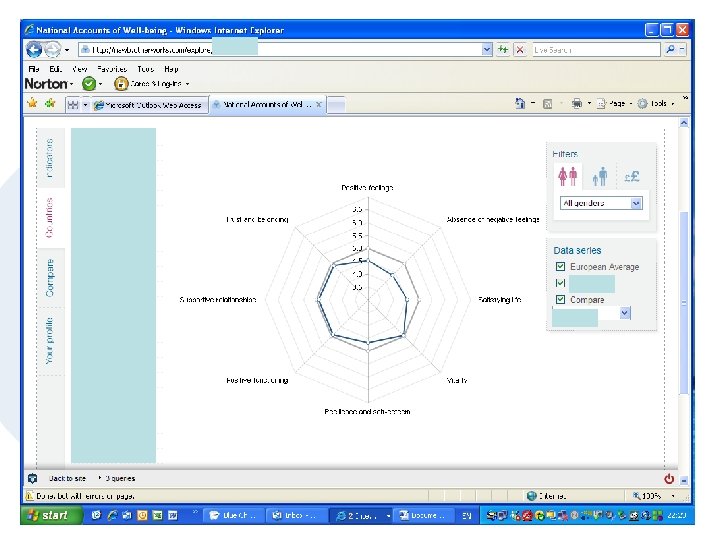720x540 pixels.
Task: Click Excel quick launch icon in taskbar
Action: tap(158, 516)
